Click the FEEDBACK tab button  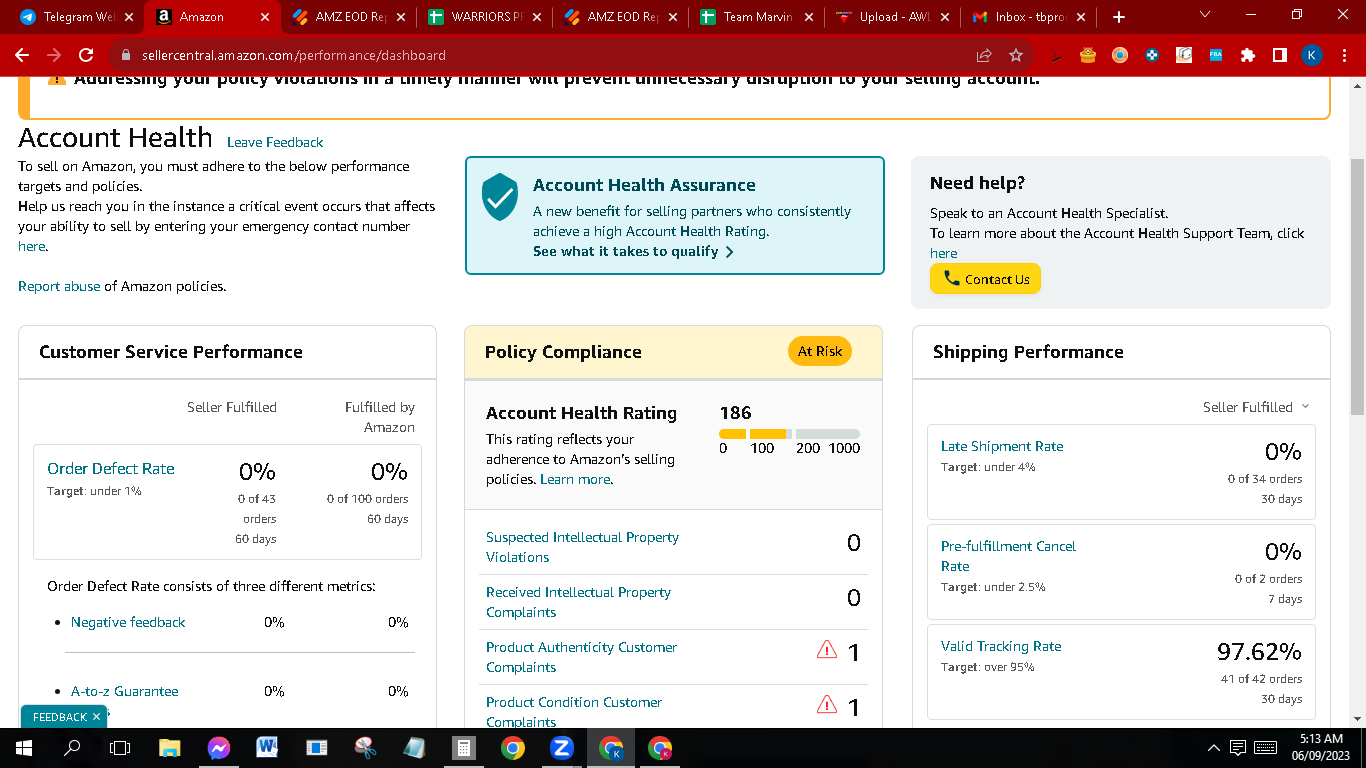60,716
